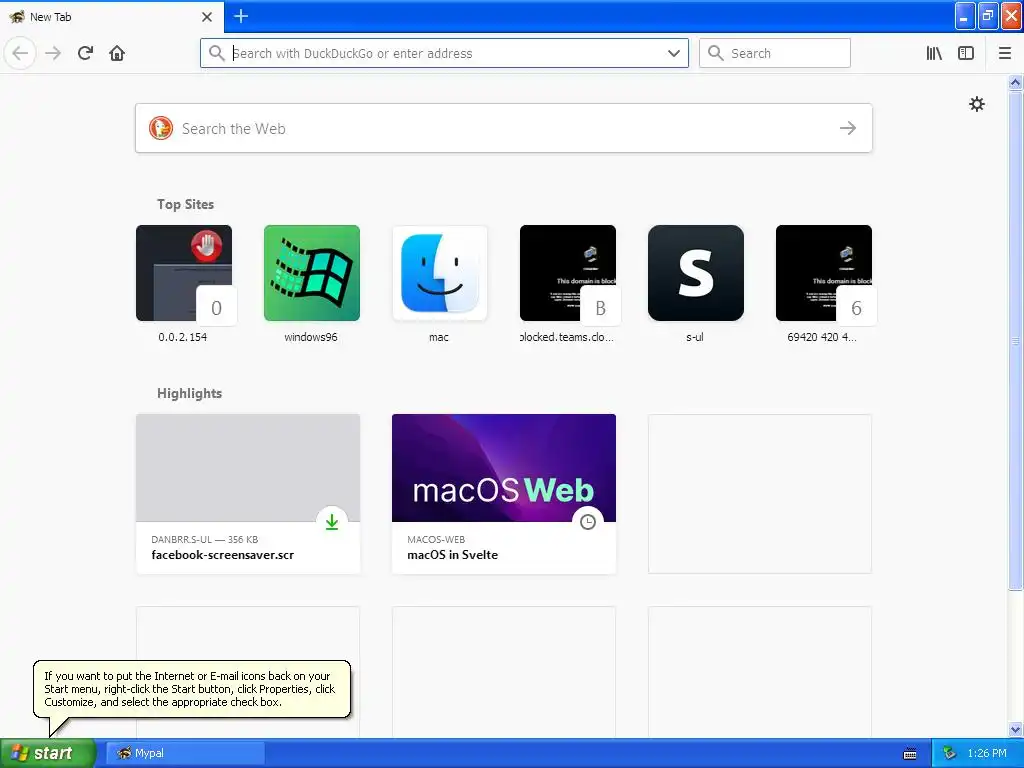The image size is (1024, 768).
Task: Focus the toolbar Search field
Action: [775, 53]
